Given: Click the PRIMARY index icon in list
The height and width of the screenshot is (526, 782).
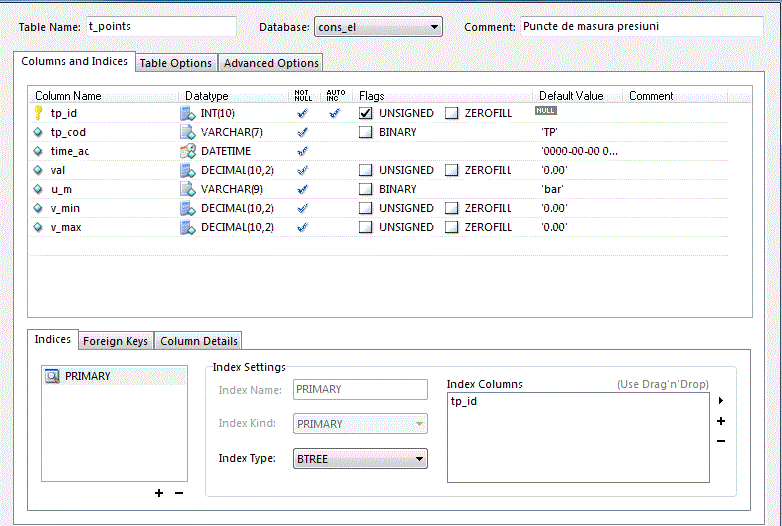Looking at the screenshot, I should (x=52, y=376).
